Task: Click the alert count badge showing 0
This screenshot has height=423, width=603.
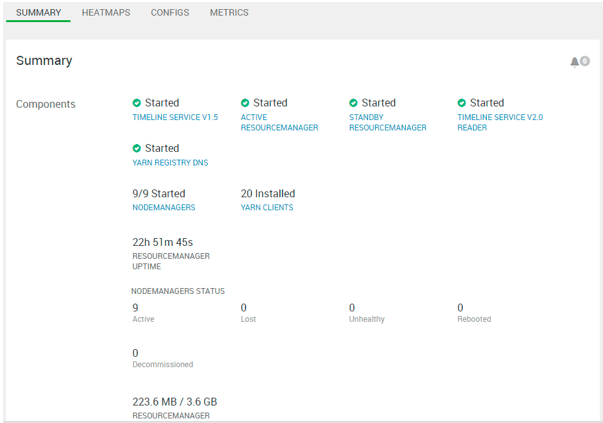Action: (x=585, y=61)
